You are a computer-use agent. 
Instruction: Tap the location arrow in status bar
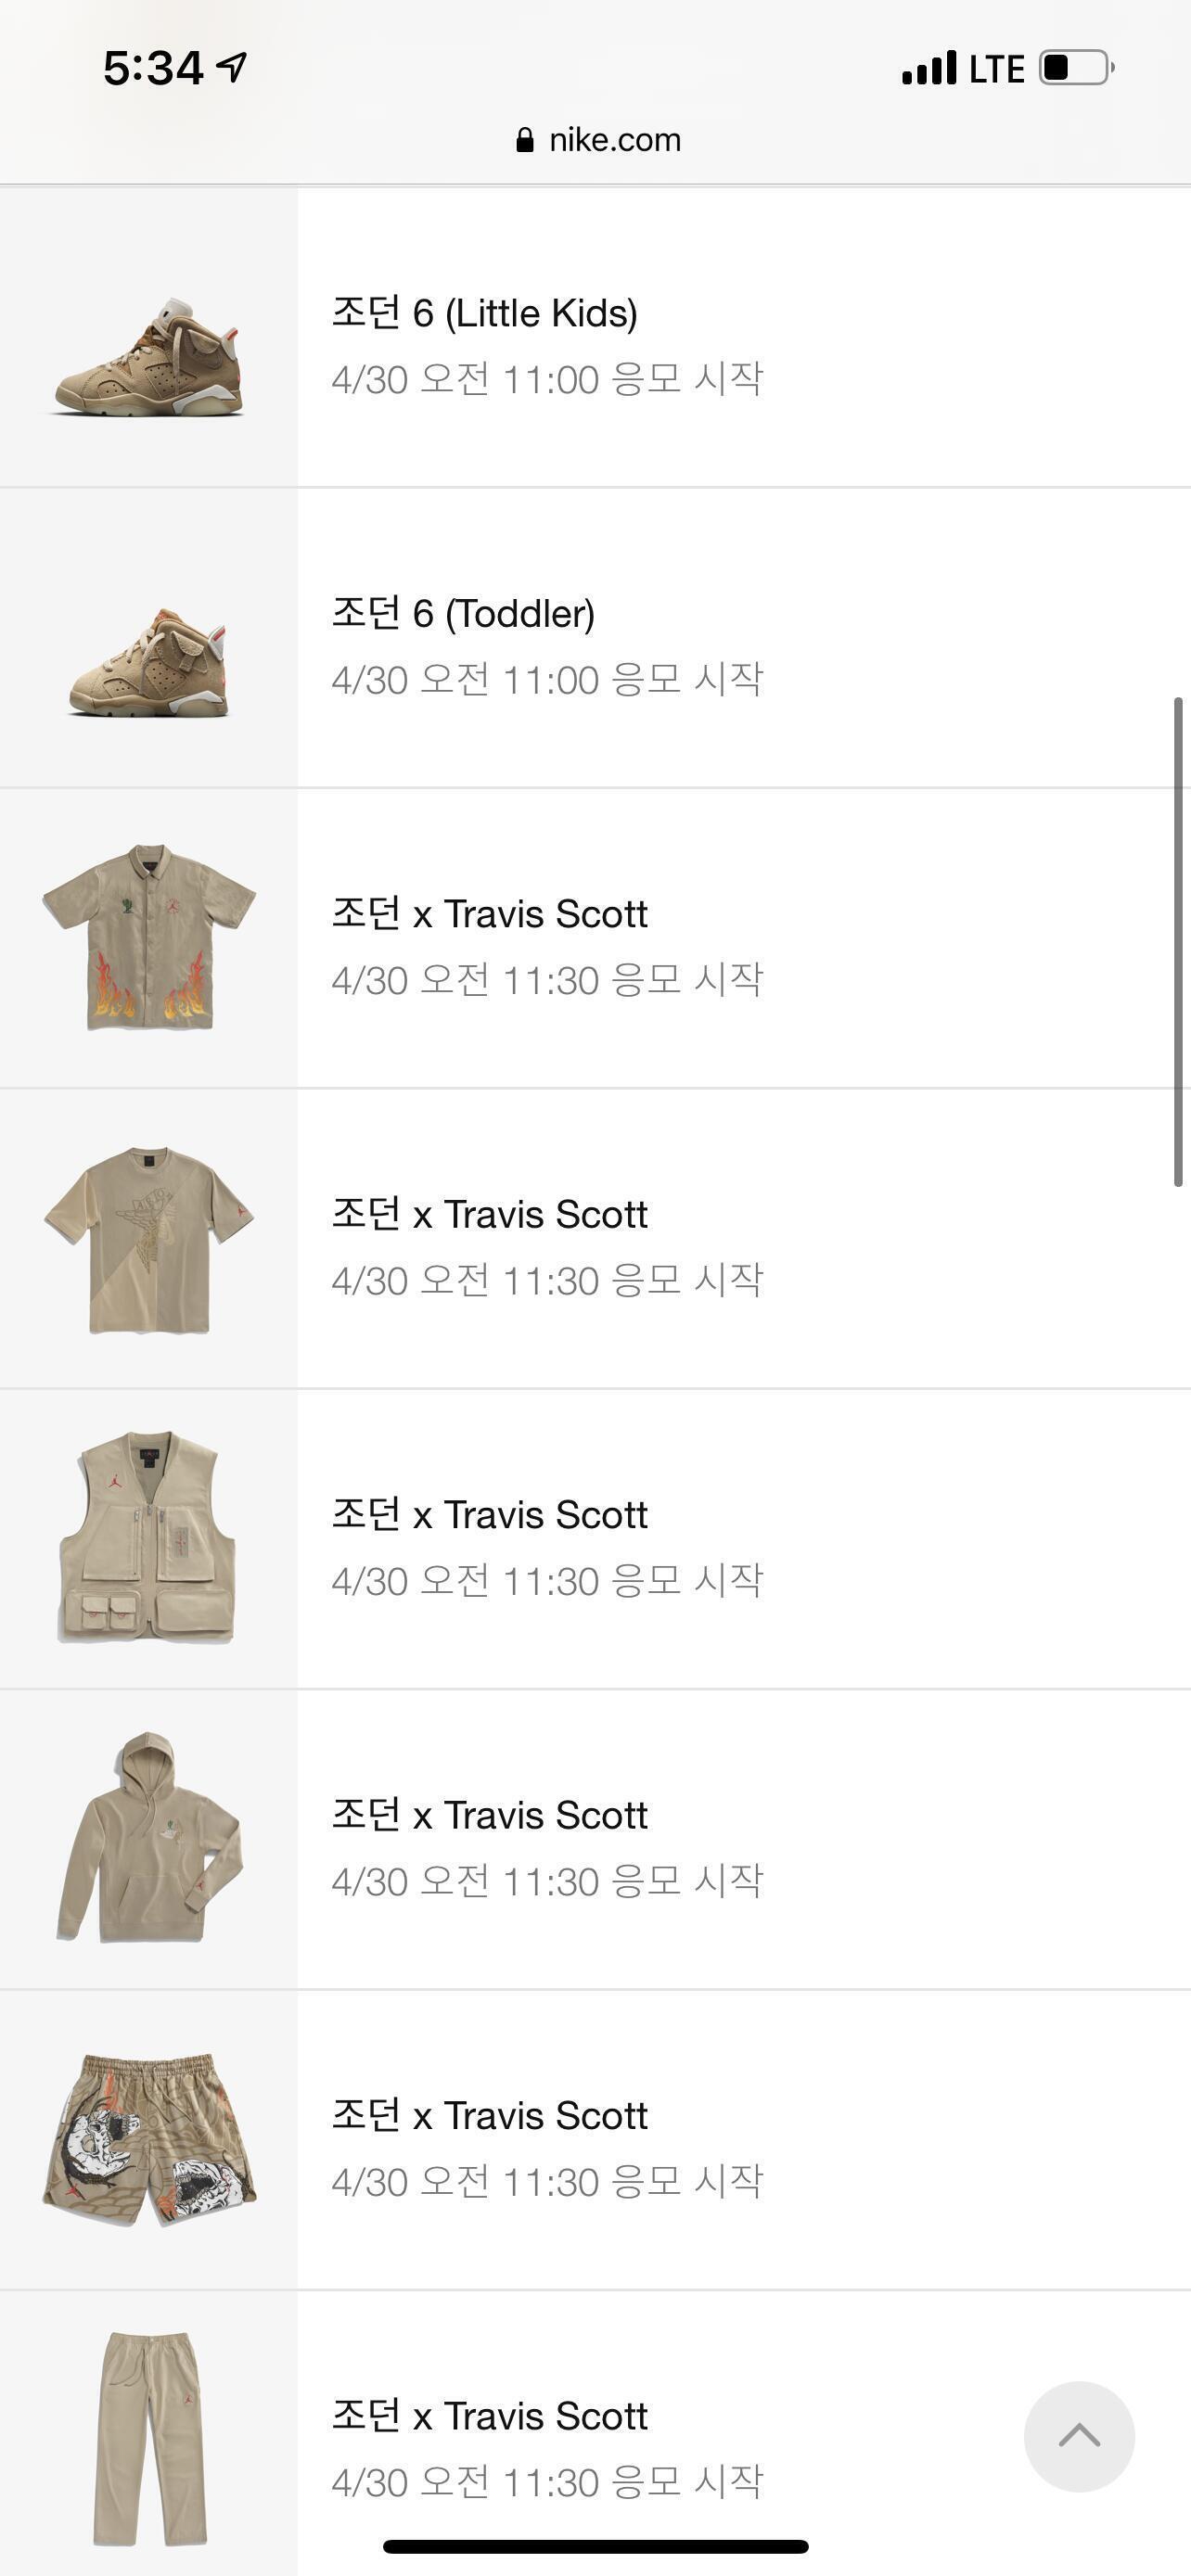click(232, 67)
